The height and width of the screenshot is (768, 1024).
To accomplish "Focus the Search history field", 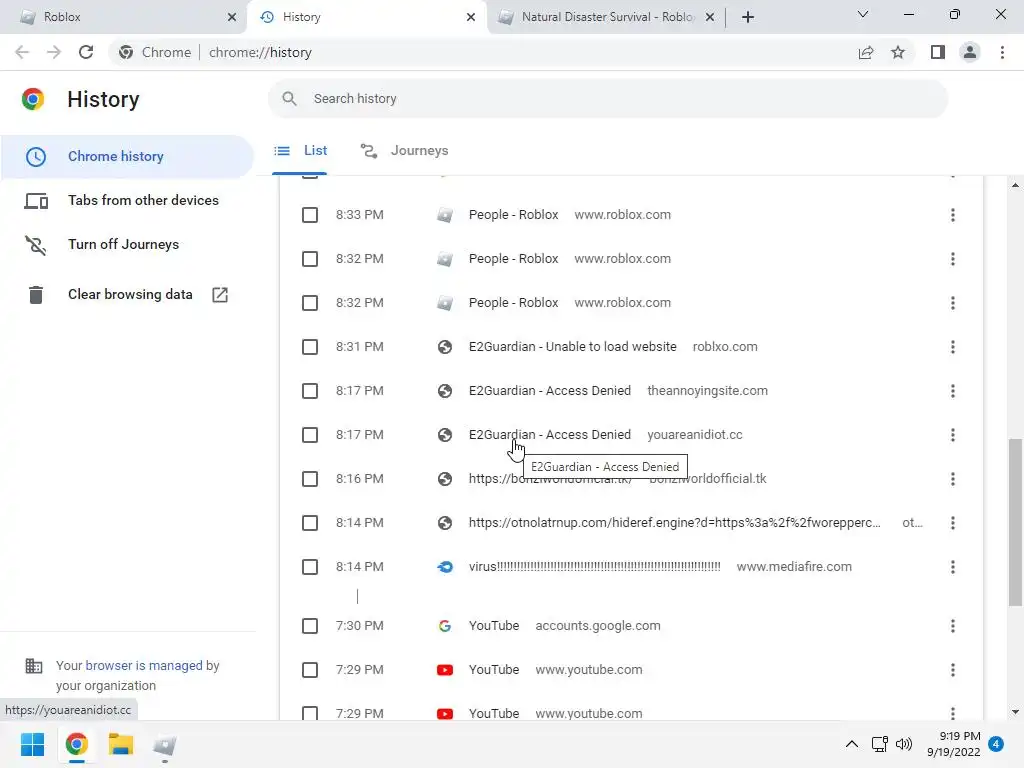I will (x=608, y=99).
